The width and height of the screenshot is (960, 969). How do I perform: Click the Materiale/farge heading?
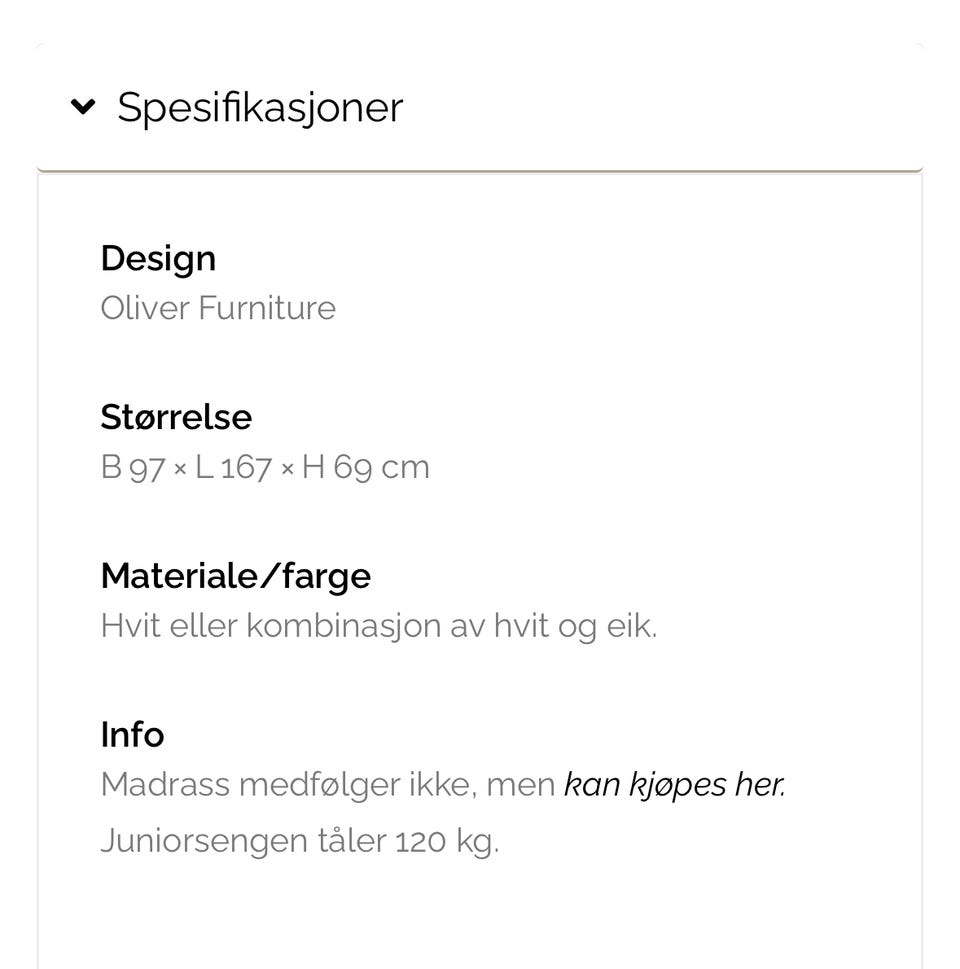tap(235, 576)
